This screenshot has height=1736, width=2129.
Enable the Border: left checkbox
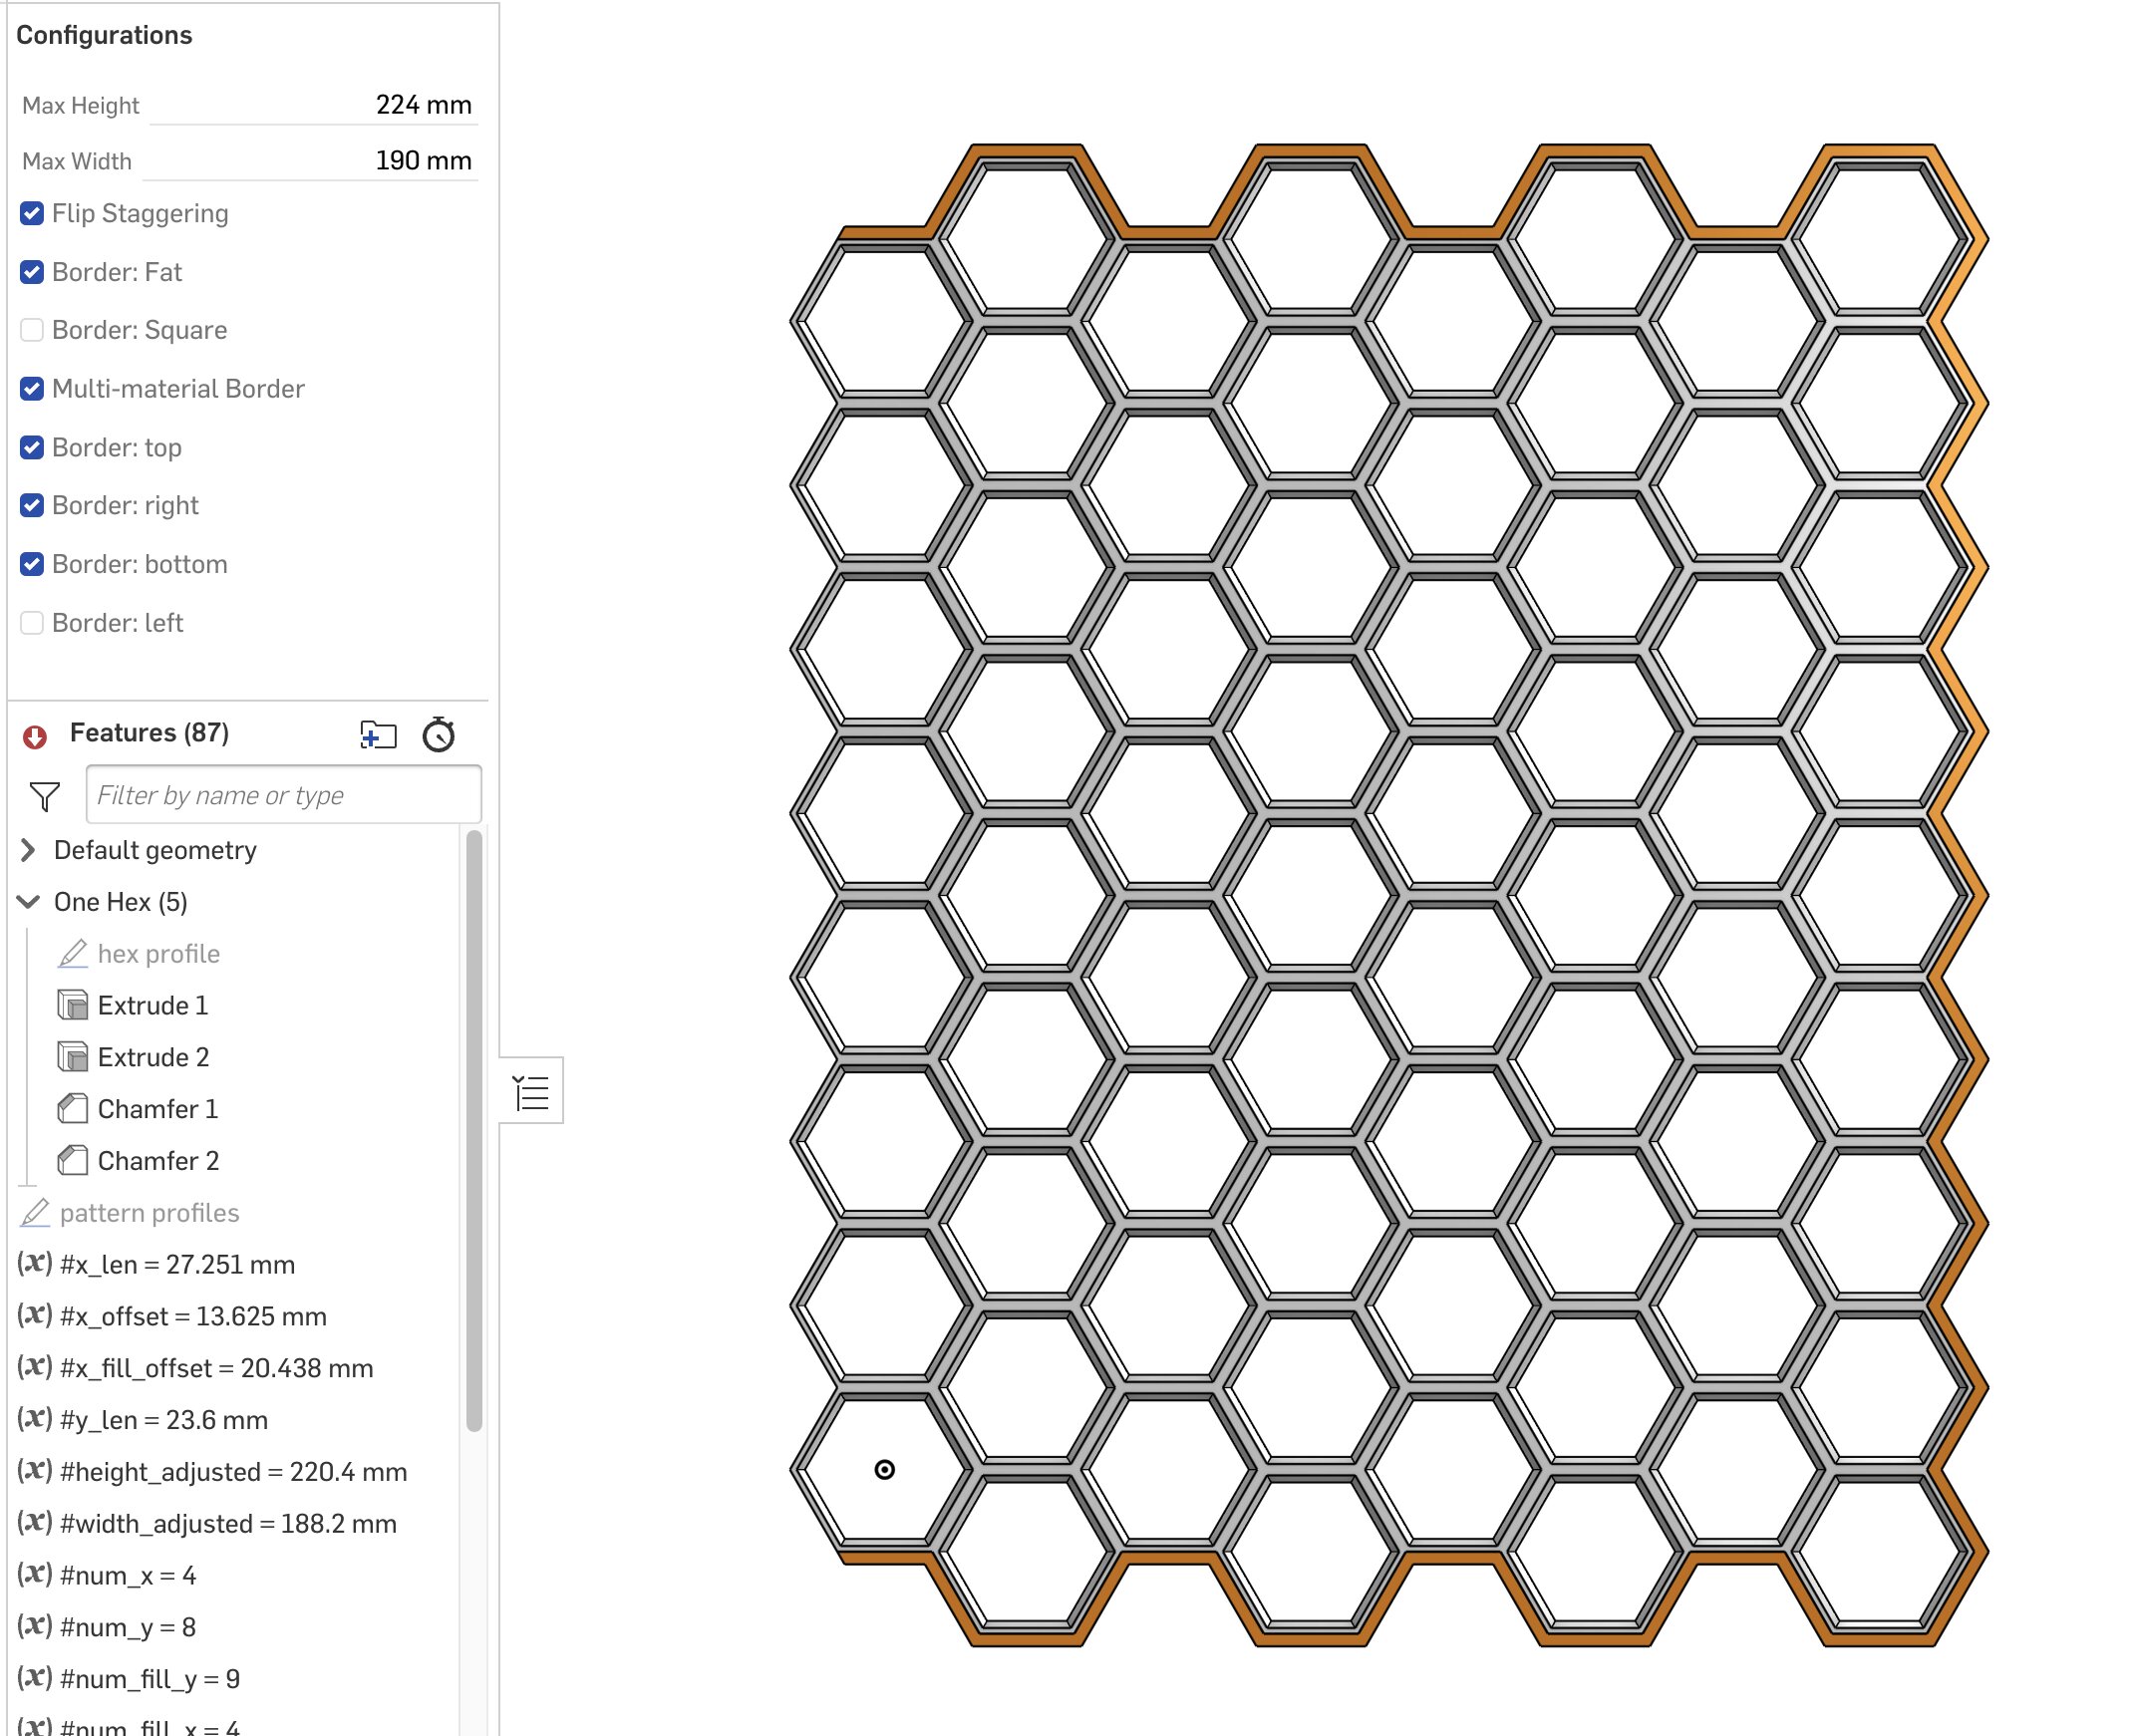[32, 623]
